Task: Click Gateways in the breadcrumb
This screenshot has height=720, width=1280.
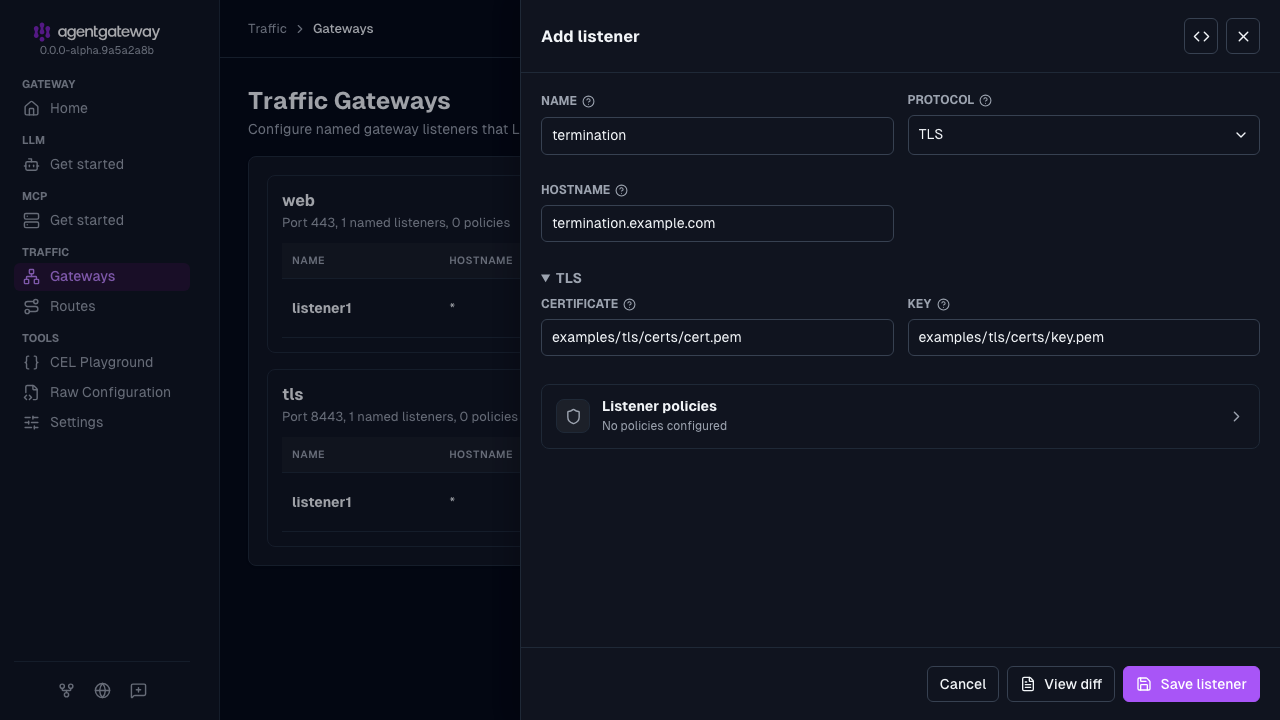Action: 343,28
